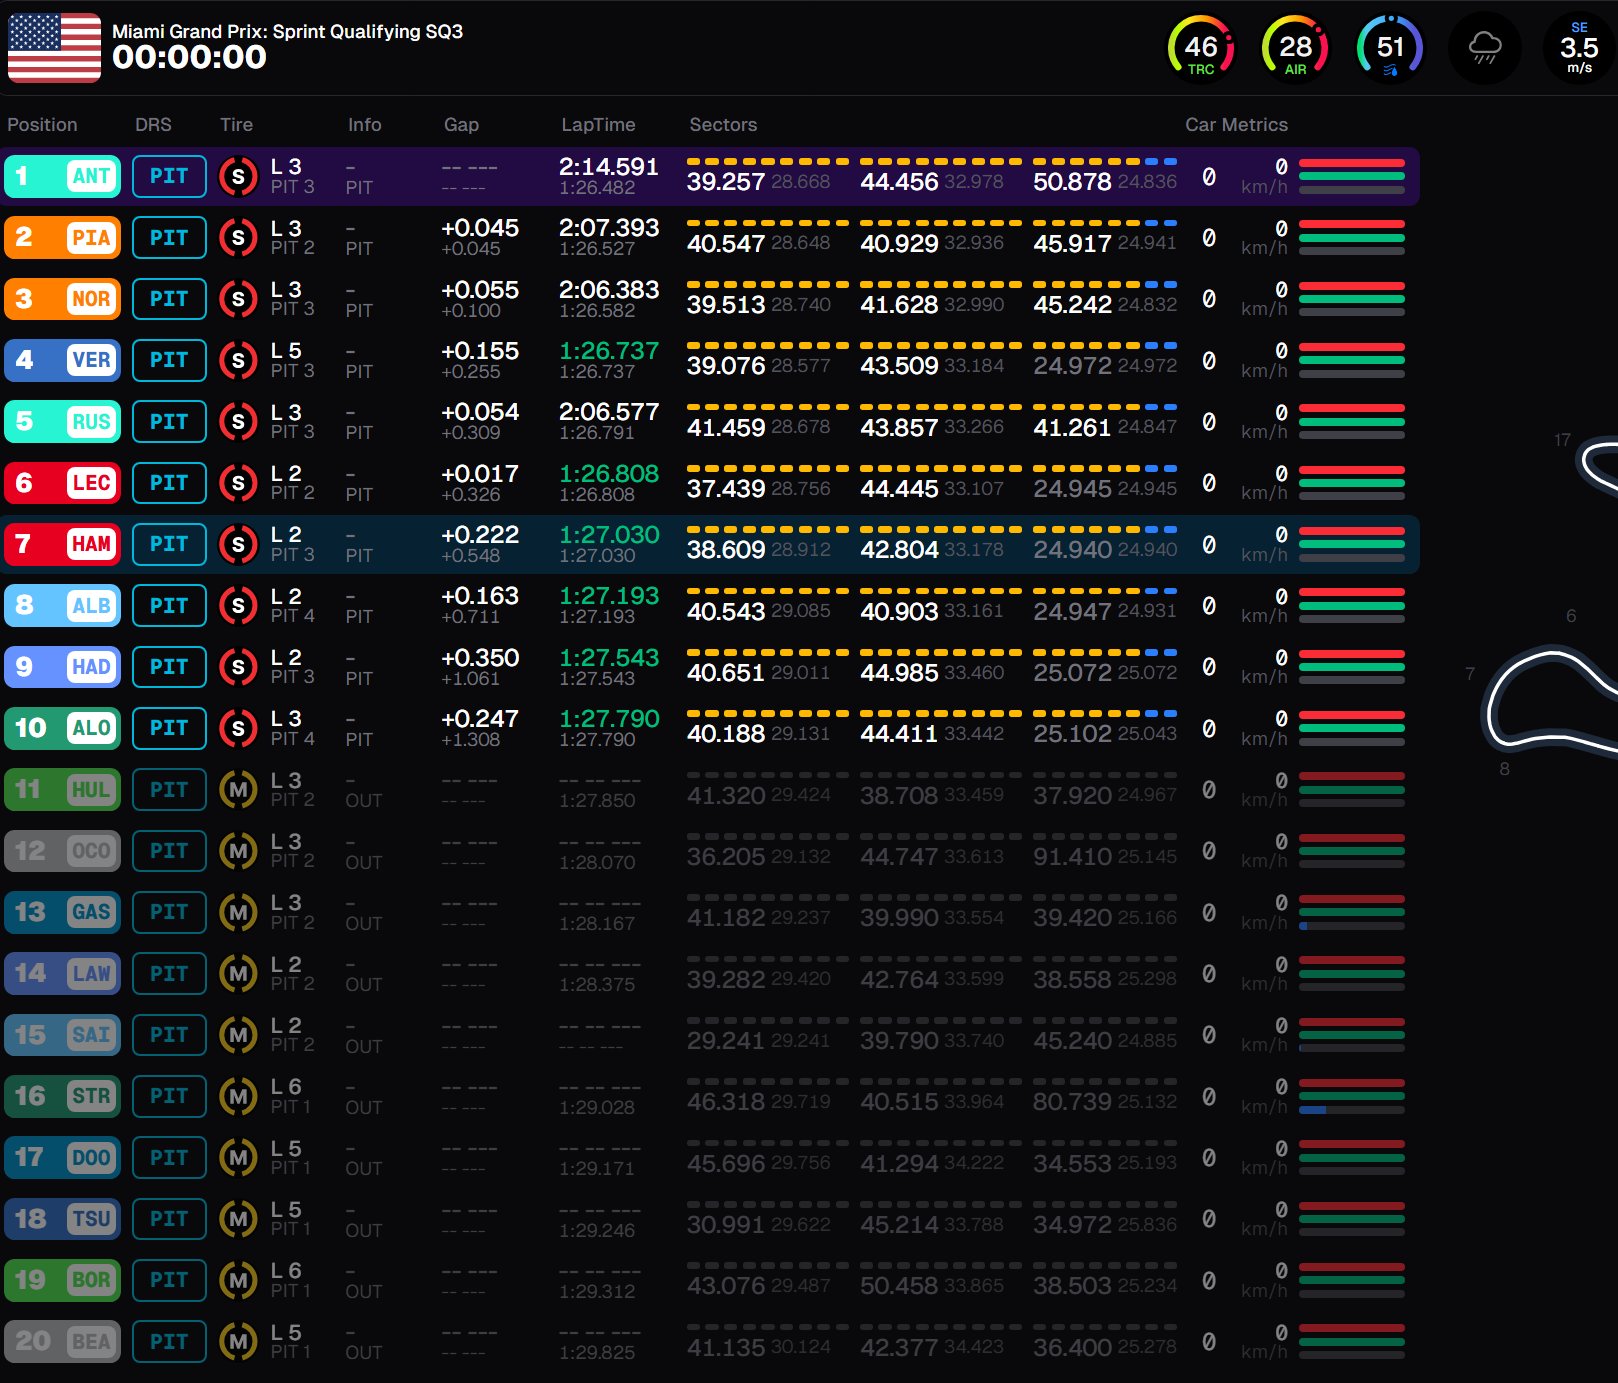Click the medium tire icon in STR row
This screenshot has height=1383, width=1618.
(x=238, y=1096)
